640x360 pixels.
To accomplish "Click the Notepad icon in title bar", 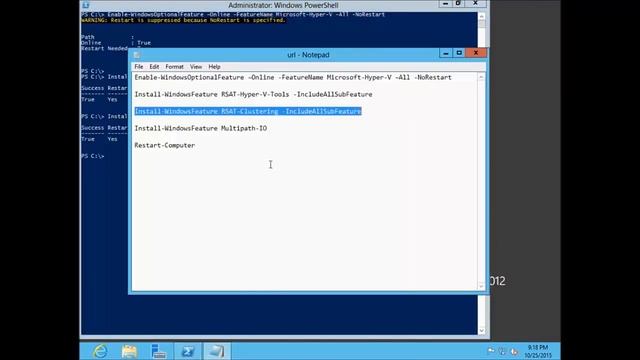I will pos(137,55).
